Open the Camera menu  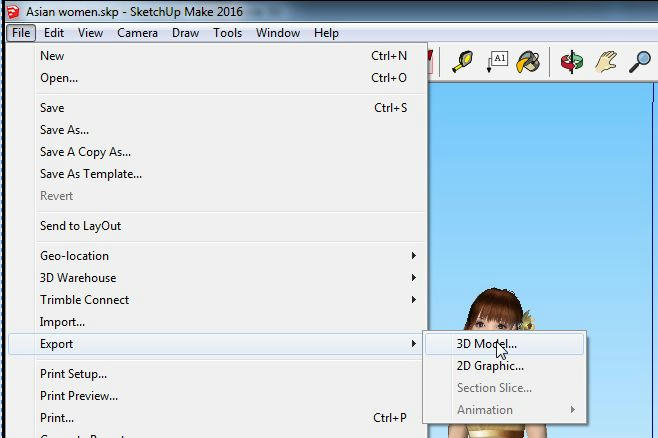(137, 33)
